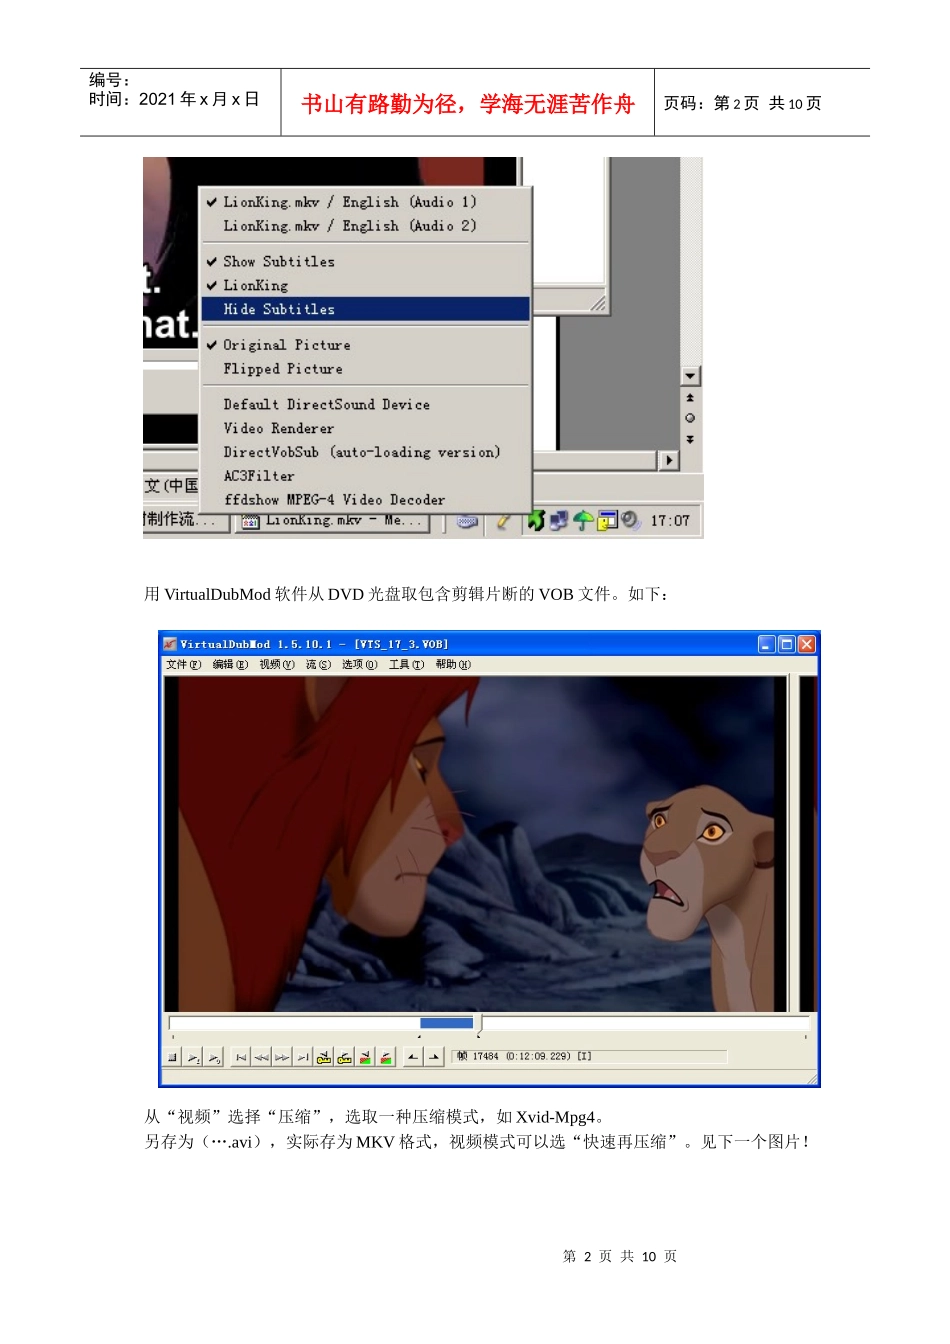Click the green arrow system tray icon

pyautogui.click(x=537, y=521)
